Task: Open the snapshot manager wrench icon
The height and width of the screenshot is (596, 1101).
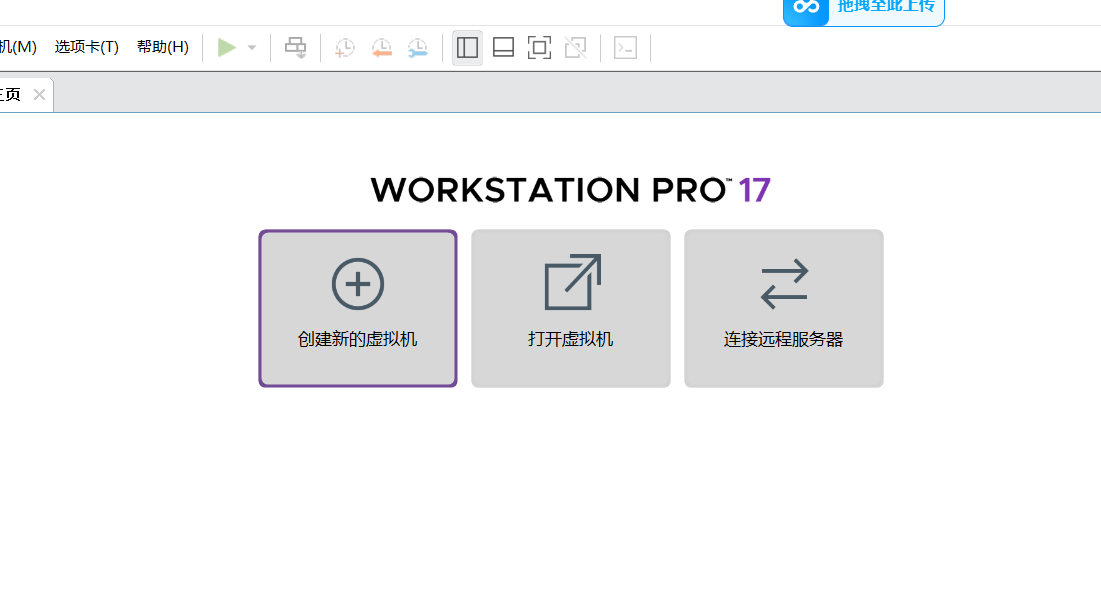Action: coord(418,48)
